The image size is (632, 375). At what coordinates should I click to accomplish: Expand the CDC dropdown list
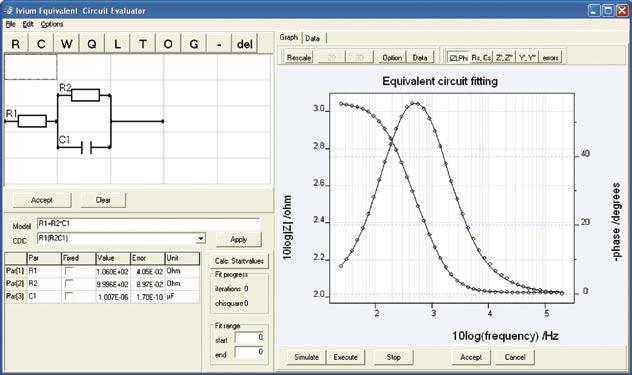coord(200,239)
